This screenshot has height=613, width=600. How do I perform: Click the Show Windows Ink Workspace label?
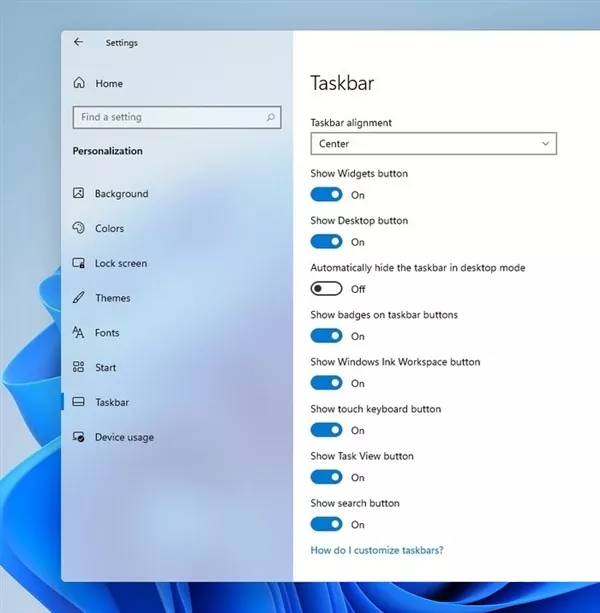(x=395, y=362)
